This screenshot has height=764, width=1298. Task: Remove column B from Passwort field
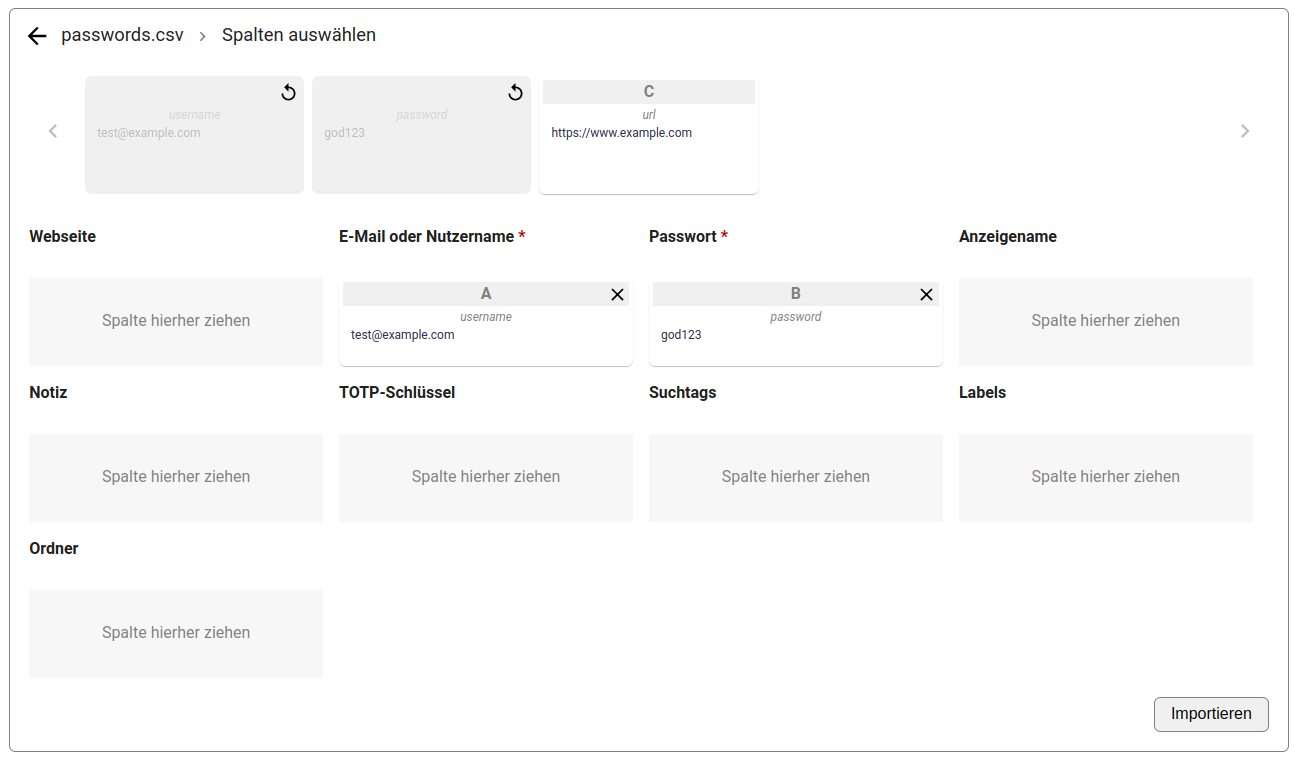click(x=926, y=294)
